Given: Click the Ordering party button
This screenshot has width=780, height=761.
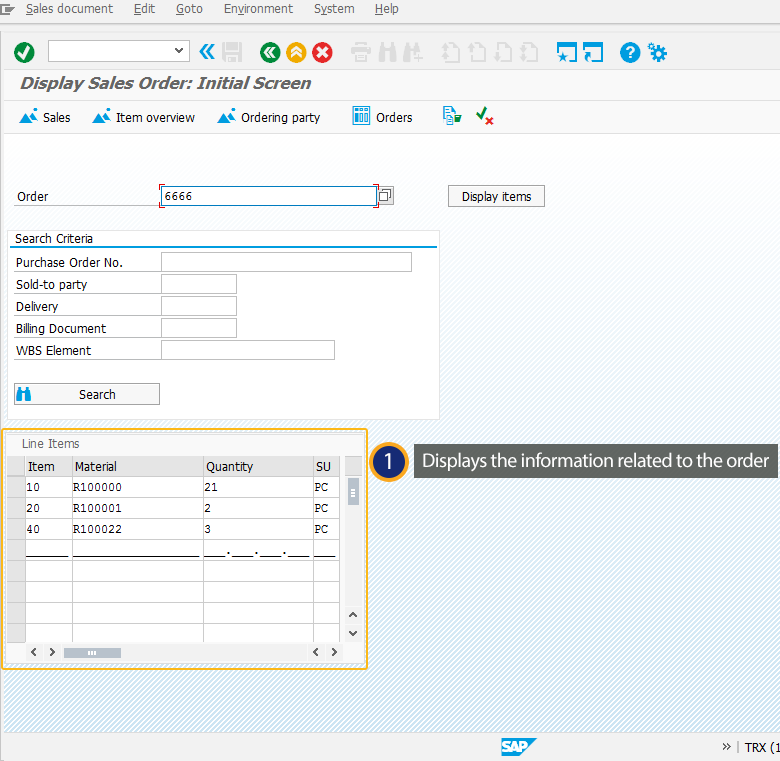Looking at the screenshot, I should tap(269, 117).
